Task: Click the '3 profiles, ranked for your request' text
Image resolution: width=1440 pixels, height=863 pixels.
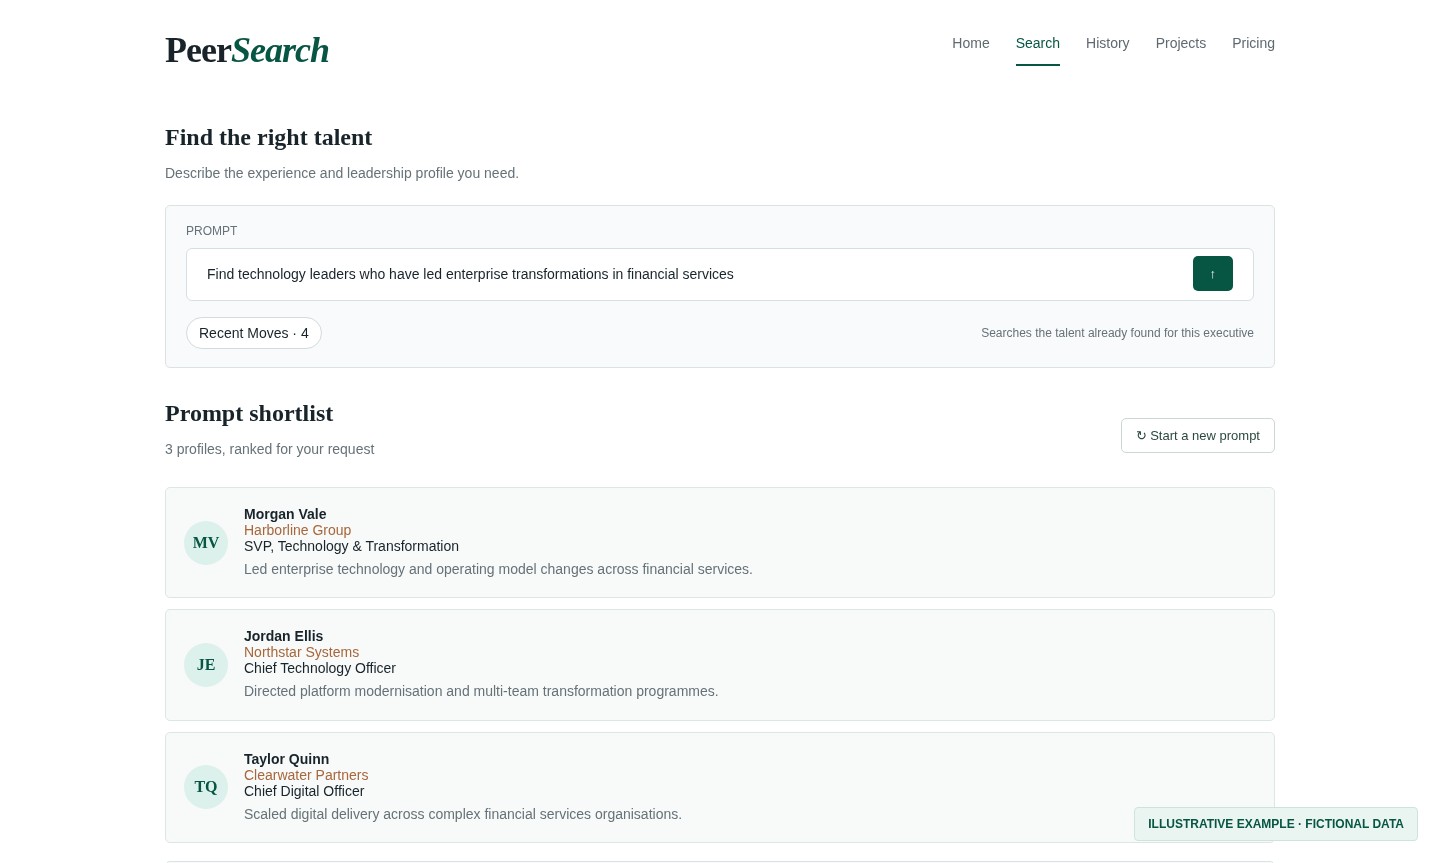Action: tap(269, 449)
